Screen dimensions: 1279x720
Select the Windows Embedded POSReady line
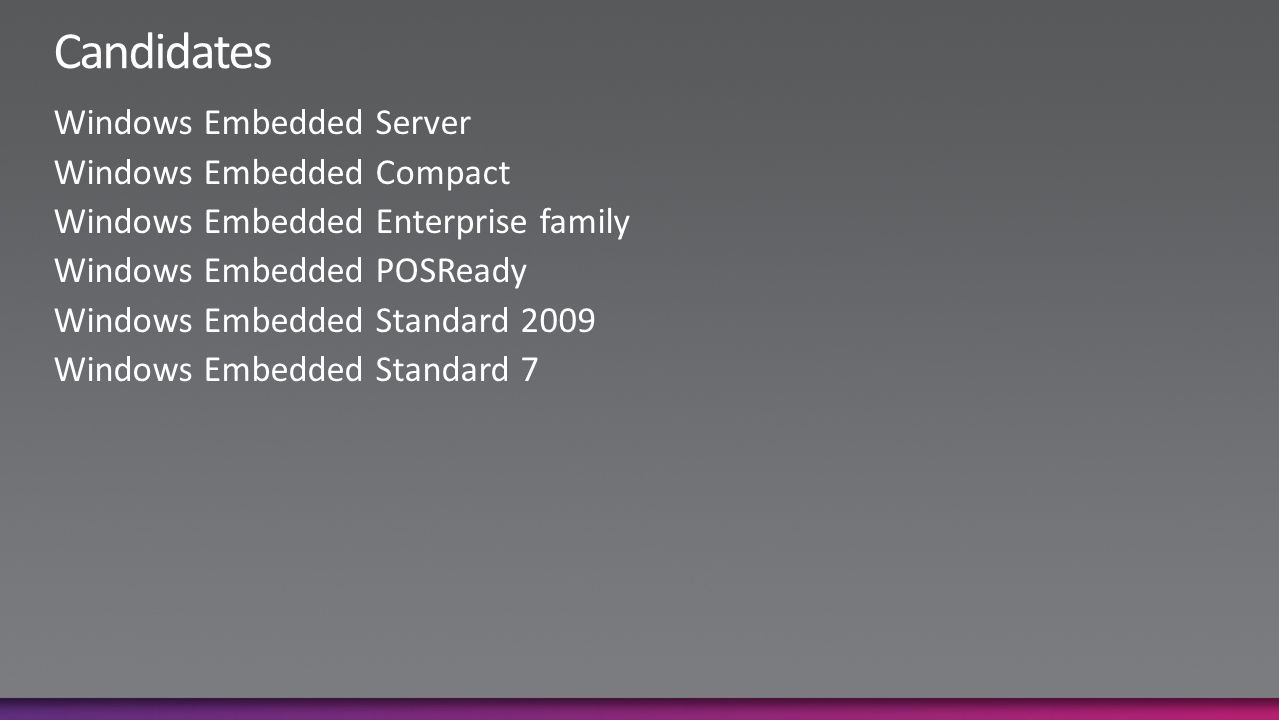(x=290, y=271)
